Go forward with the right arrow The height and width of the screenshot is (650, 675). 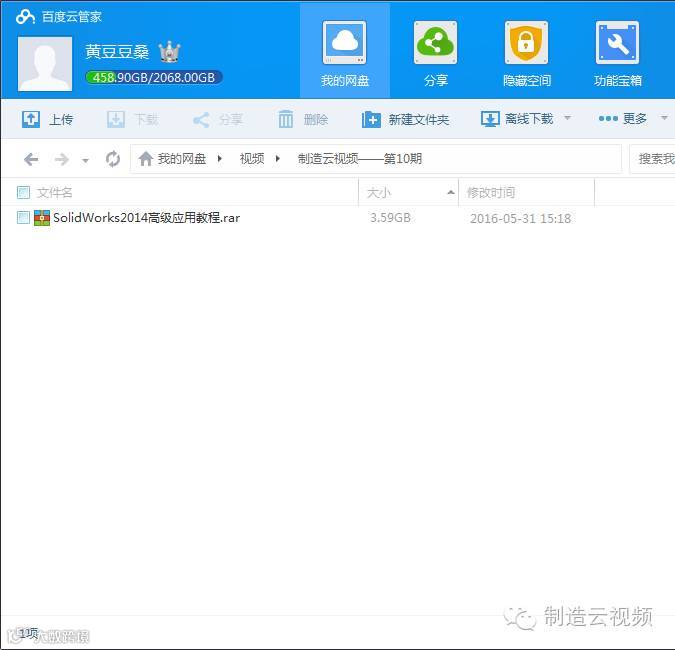pos(62,159)
